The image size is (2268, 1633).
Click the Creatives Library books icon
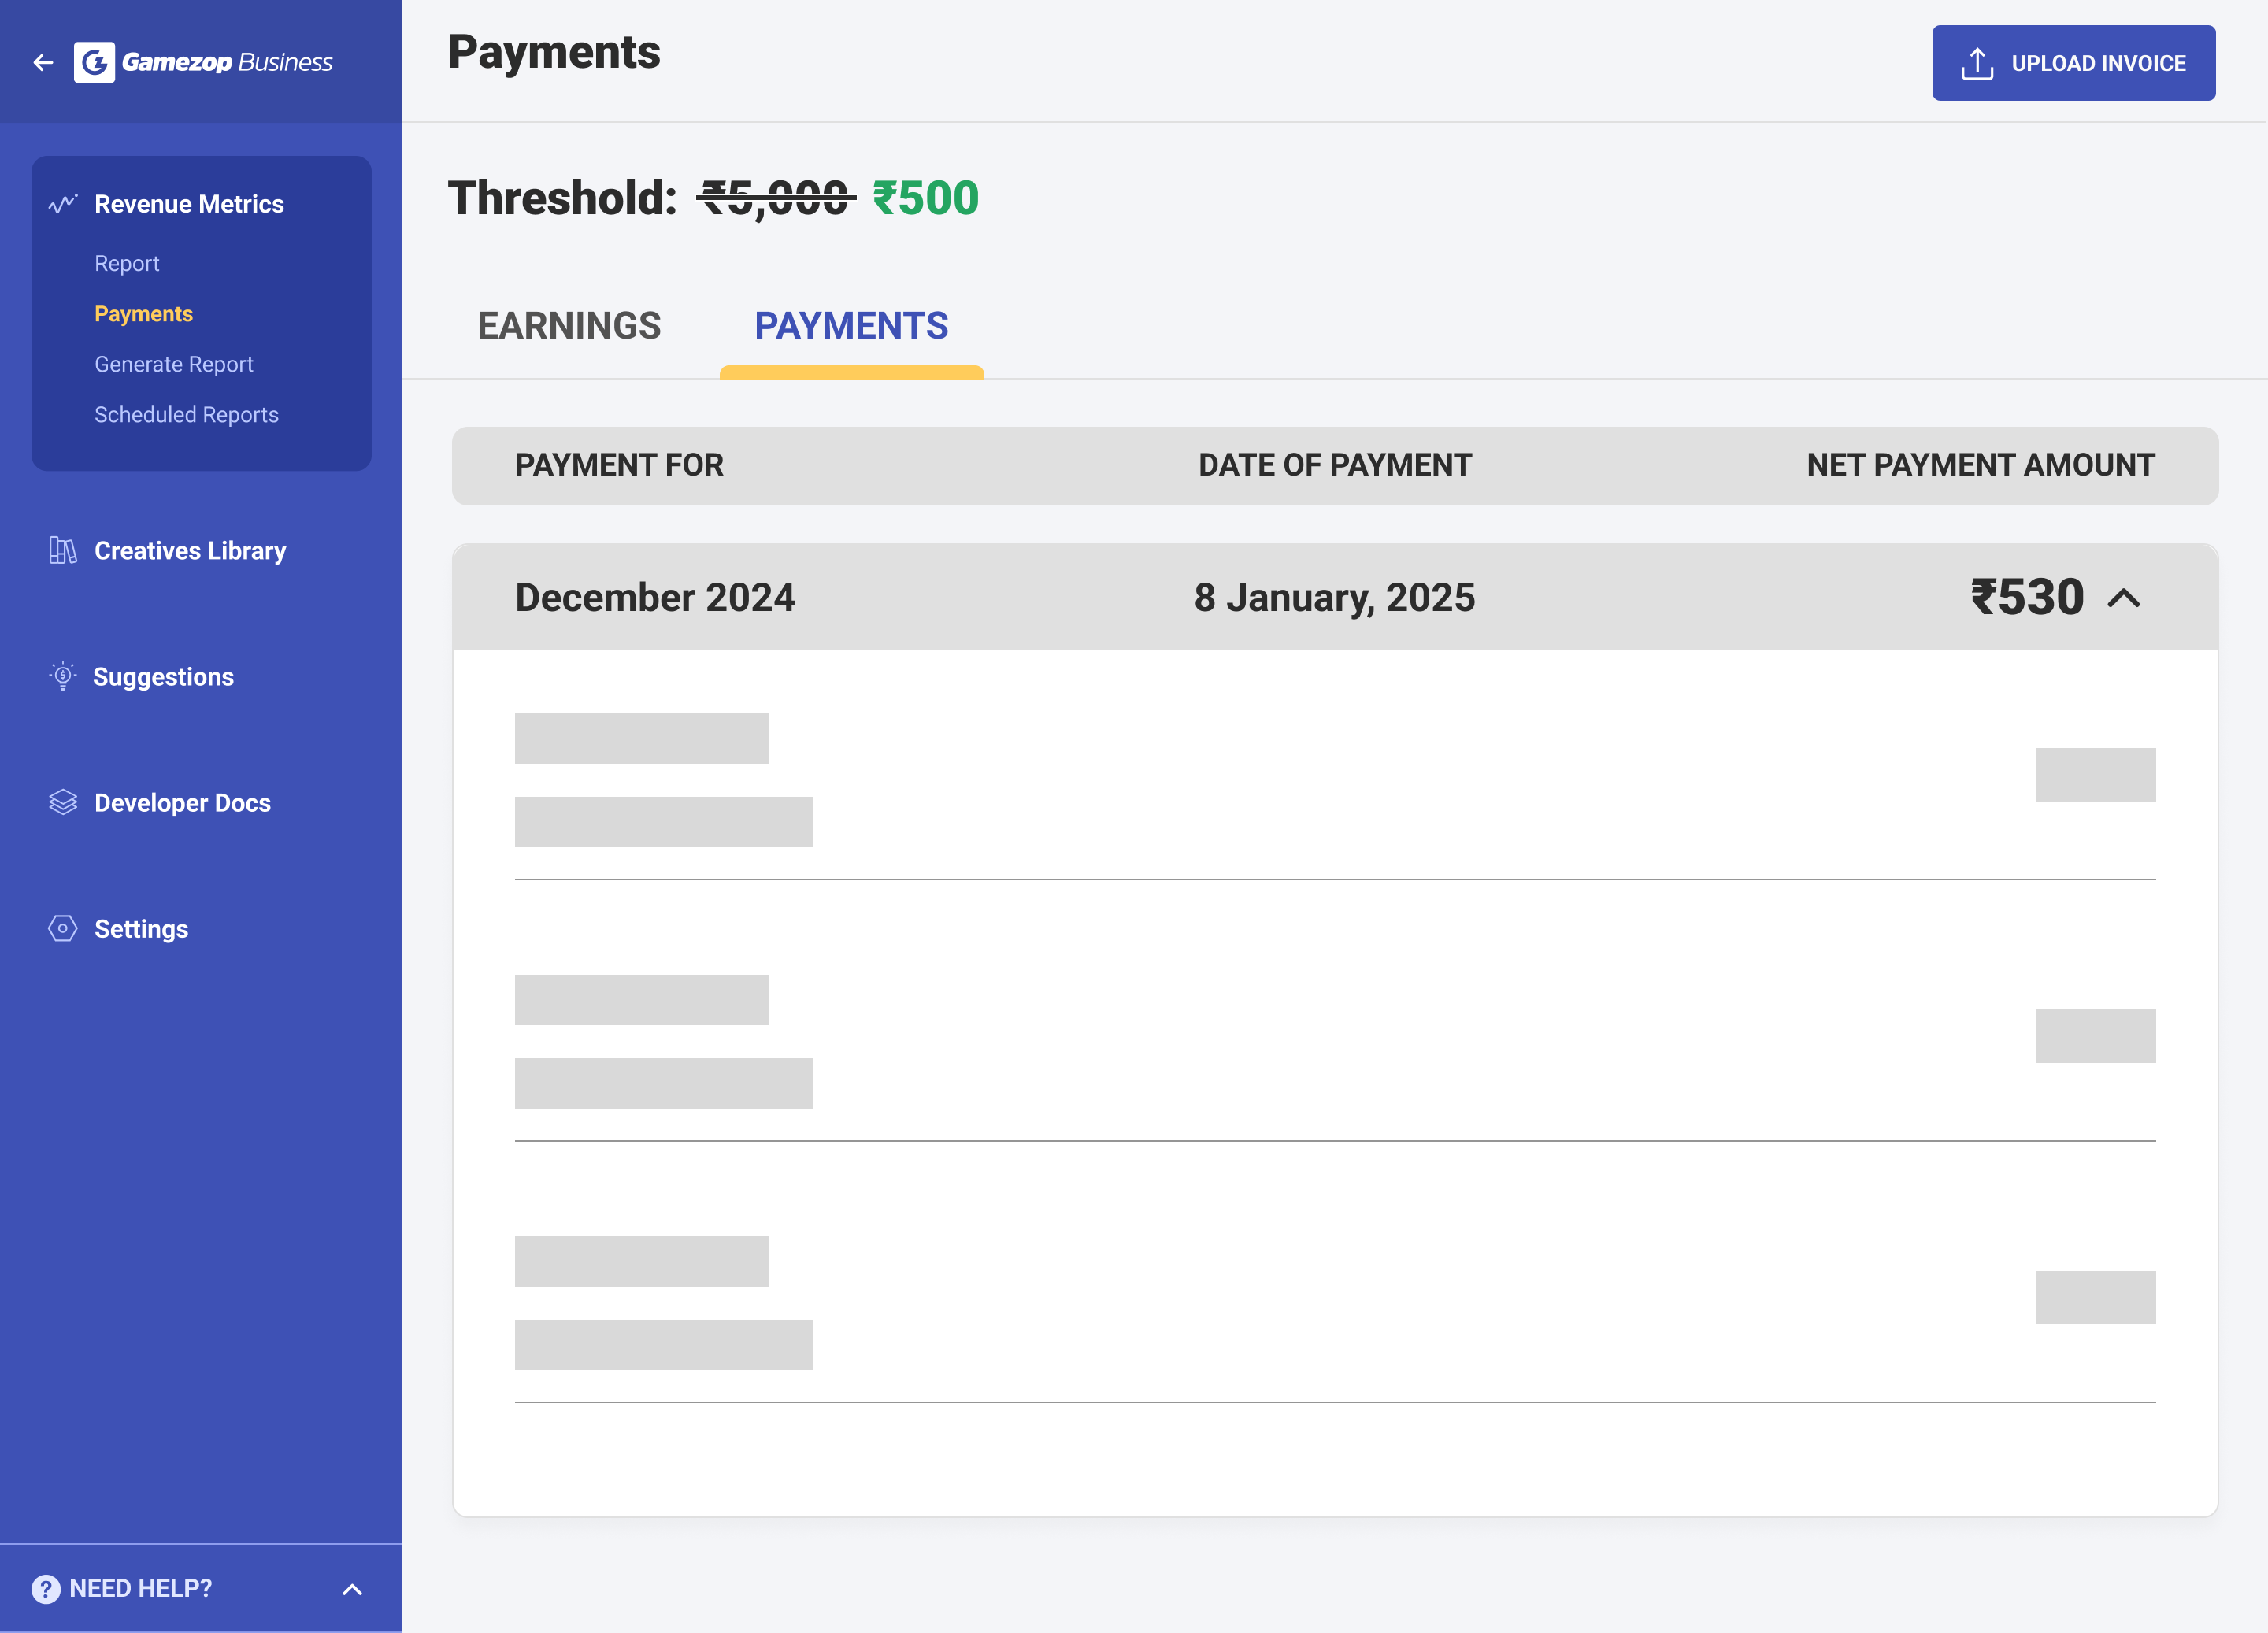63,550
